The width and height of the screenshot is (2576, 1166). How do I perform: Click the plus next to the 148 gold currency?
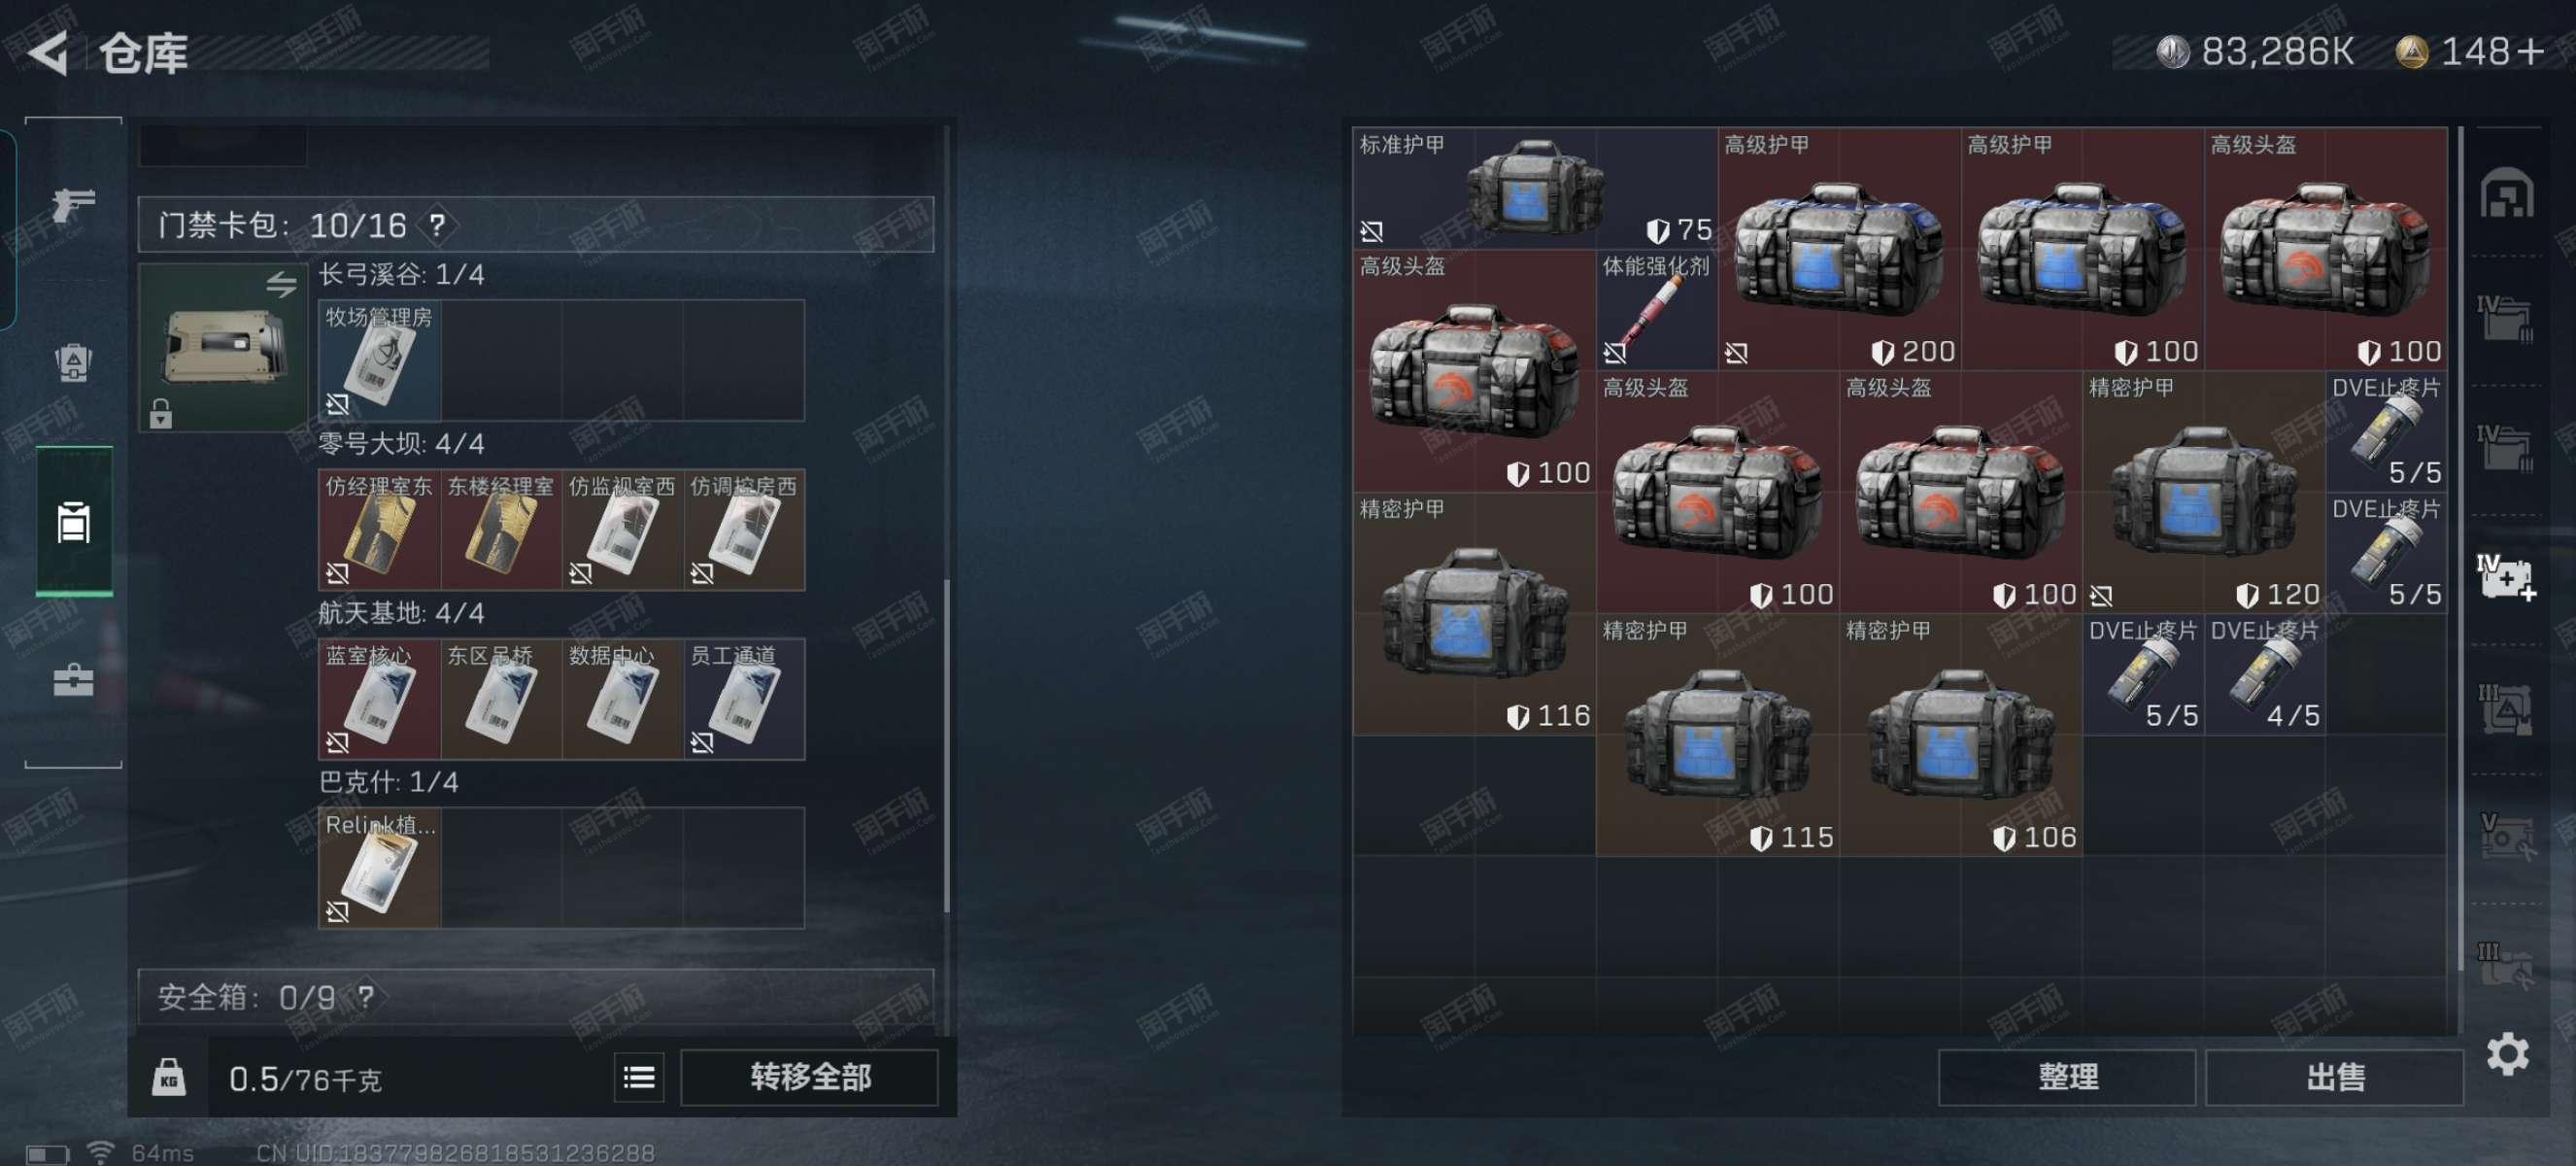click(x=2531, y=51)
